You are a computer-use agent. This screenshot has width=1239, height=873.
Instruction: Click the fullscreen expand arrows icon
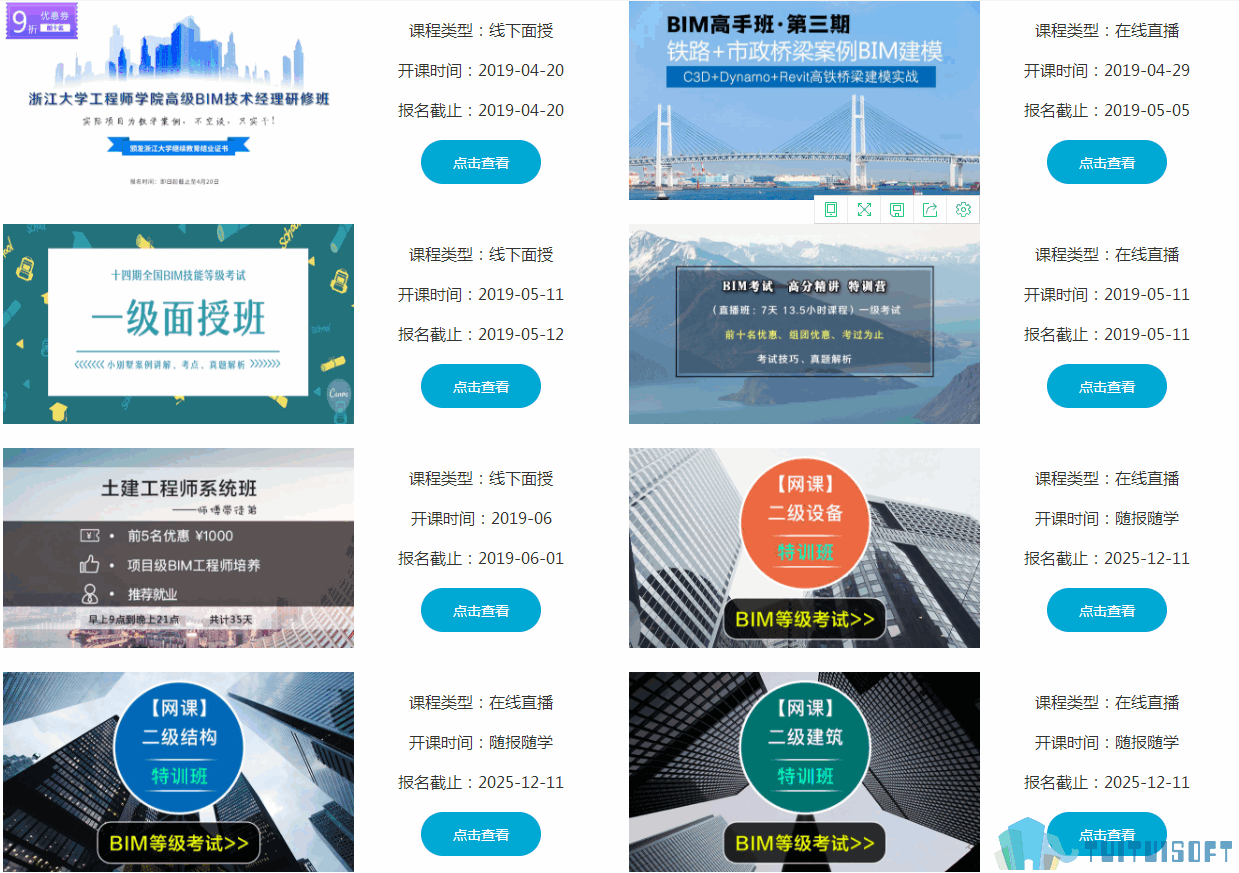[864, 210]
